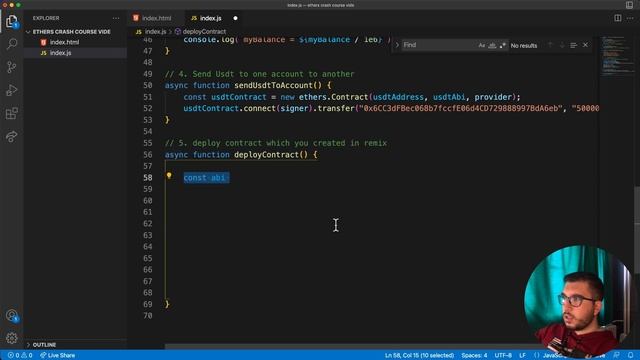Change end of line sequence LF
Viewport: 640px width, 360px height.
point(522,356)
